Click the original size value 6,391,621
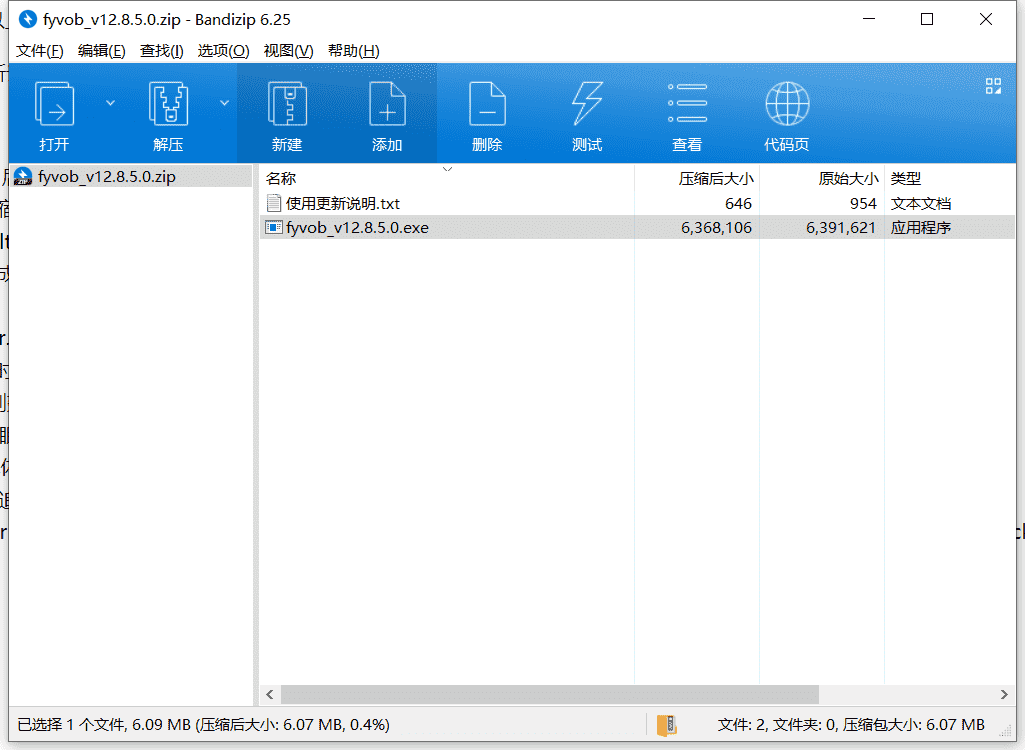This screenshot has width=1025, height=750. [841, 228]
